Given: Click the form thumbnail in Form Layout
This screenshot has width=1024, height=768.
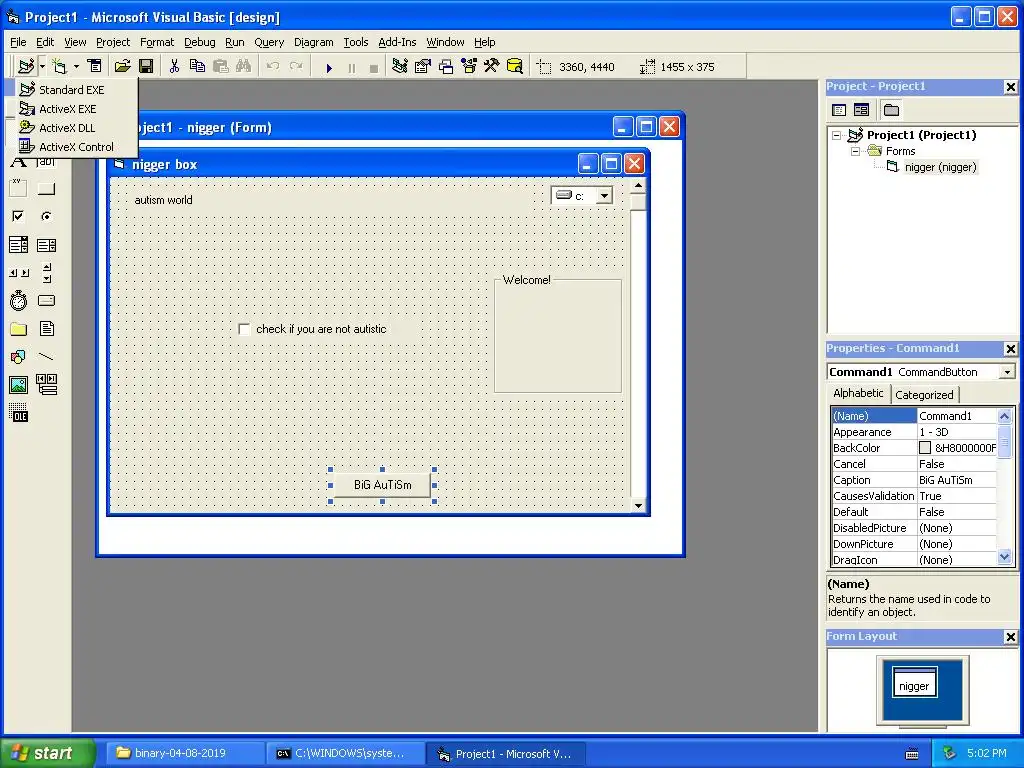Looking at the screenshot, I should 914,682.
